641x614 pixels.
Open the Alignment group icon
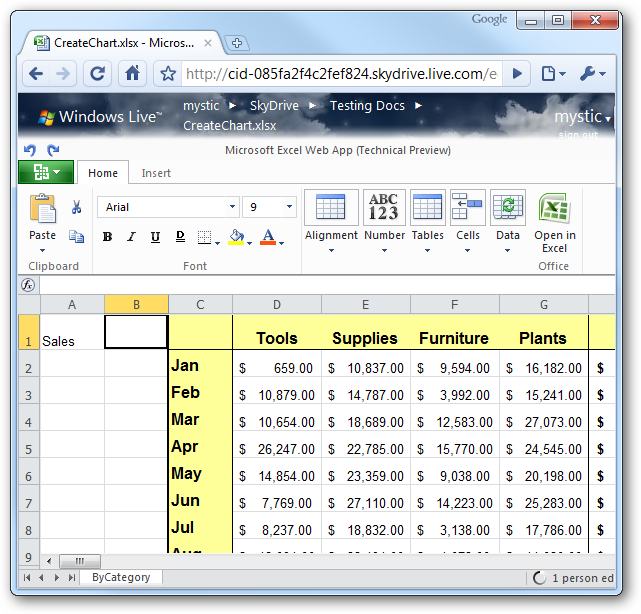[331, 207]
